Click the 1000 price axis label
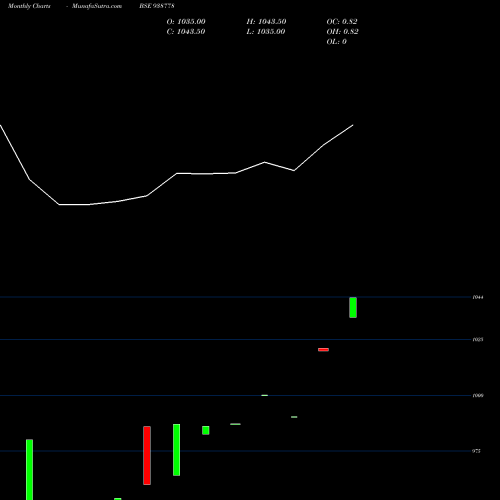 click(478, 395)
